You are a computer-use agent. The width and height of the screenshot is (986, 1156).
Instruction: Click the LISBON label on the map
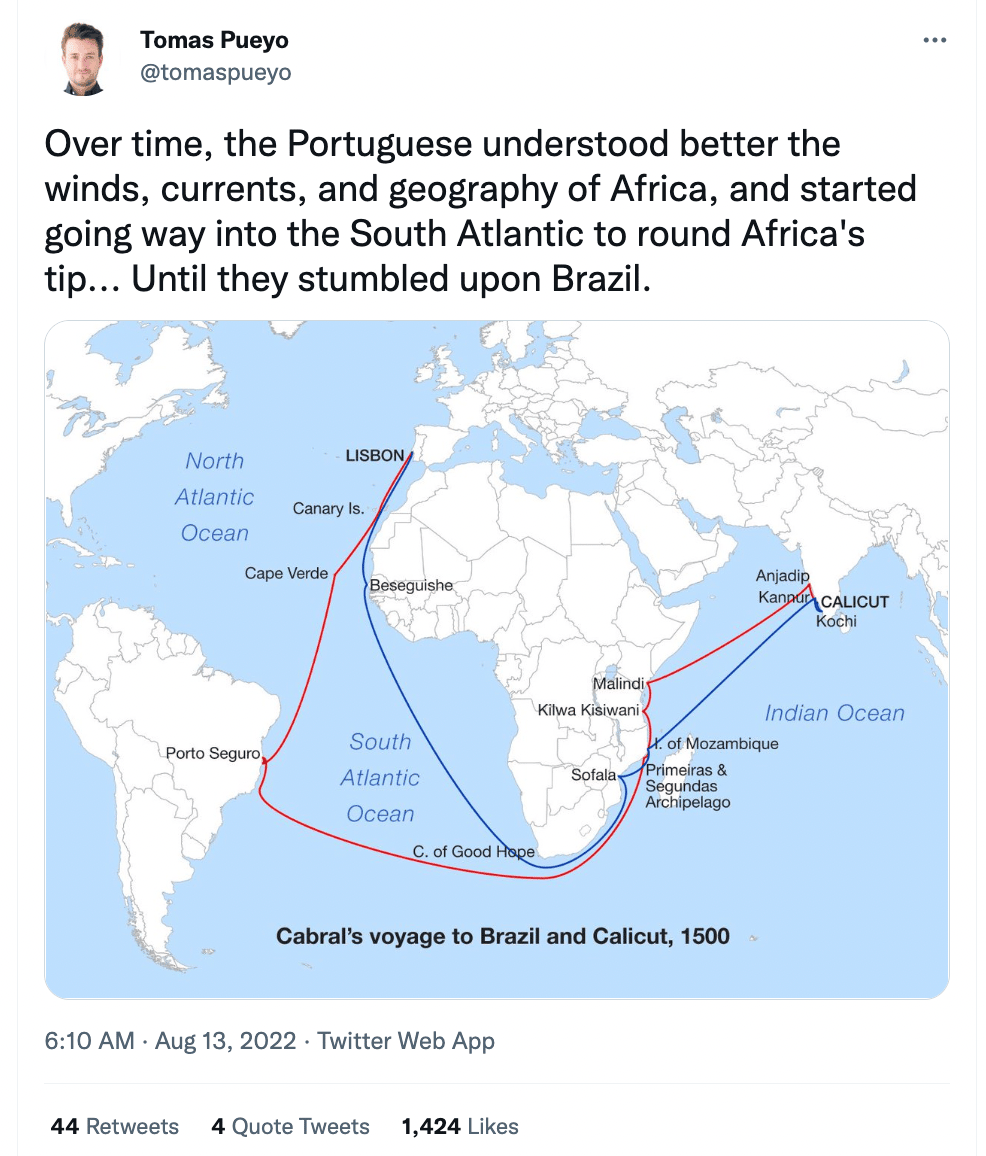click(x=375, y=456)
